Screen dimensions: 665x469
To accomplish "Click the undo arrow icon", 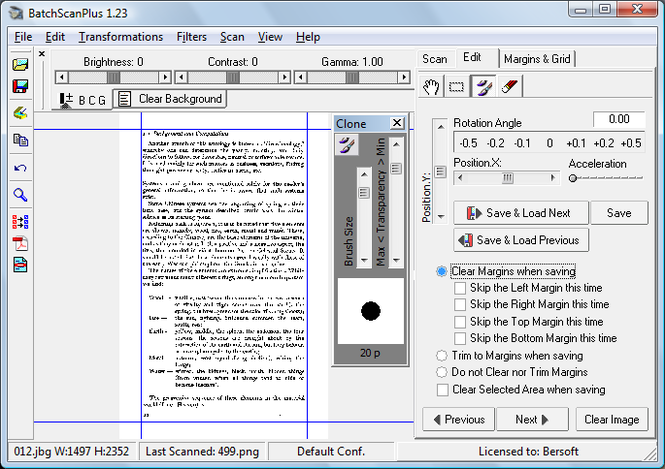I will tap(20, 168).
